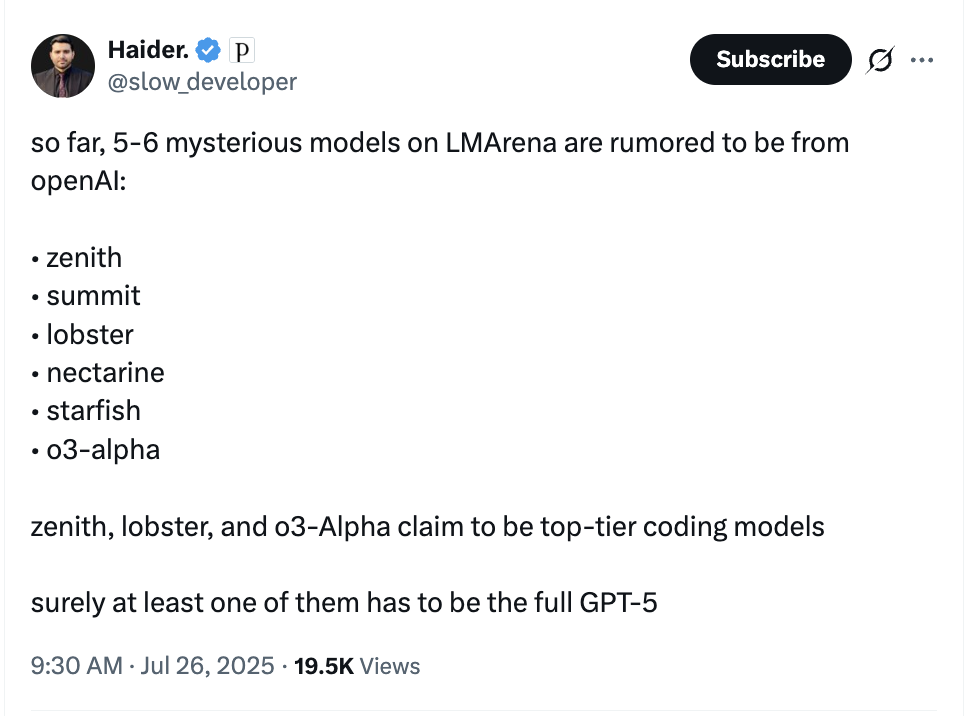This screenshot has width=976, height=716.
Task: Select the lobster bullet item
Action: 89,334
